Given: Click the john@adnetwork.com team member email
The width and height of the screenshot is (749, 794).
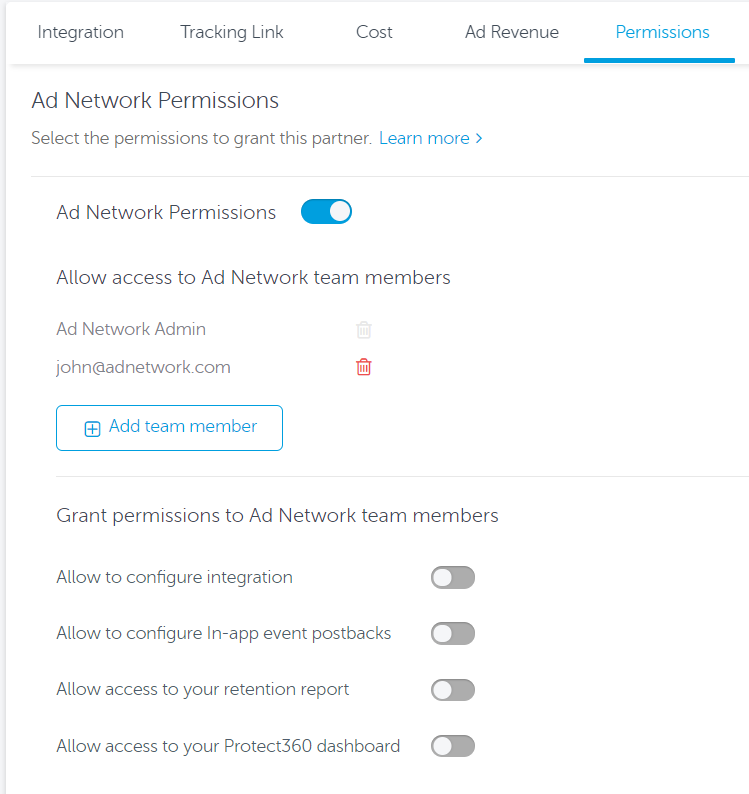Looking at the screenshot, I should click(x=143, y=367).
